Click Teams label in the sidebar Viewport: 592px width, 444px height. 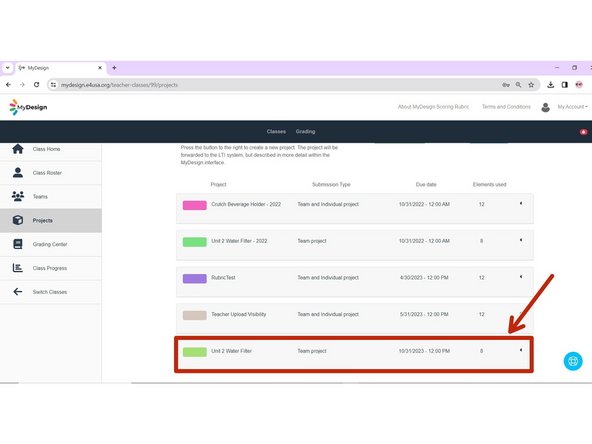(x=40, y=197)
